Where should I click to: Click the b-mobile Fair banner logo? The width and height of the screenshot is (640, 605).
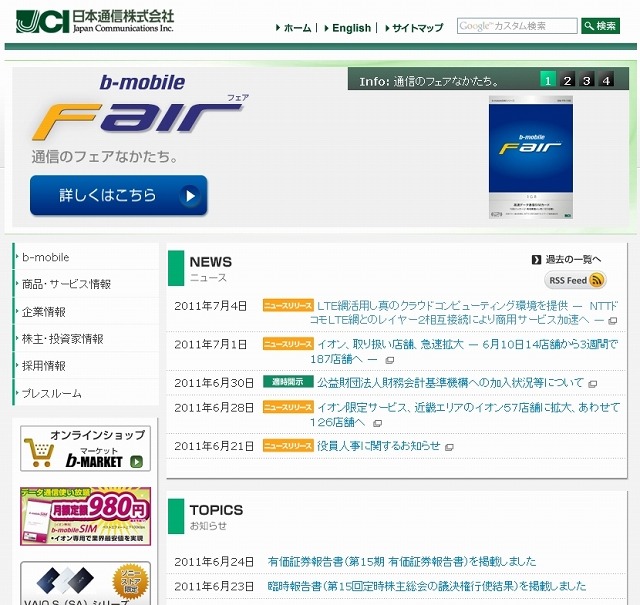pos(139,107)
